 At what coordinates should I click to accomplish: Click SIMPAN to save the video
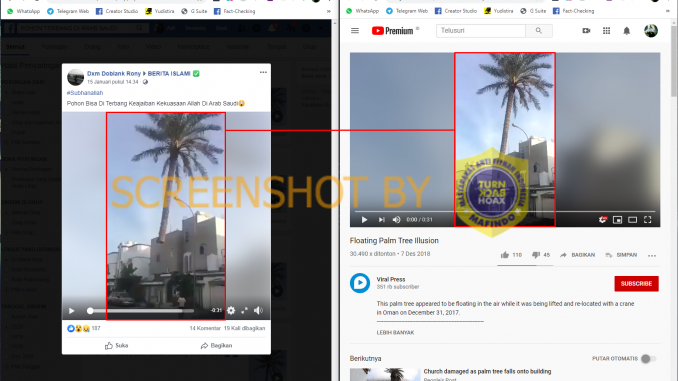[621, 255]
